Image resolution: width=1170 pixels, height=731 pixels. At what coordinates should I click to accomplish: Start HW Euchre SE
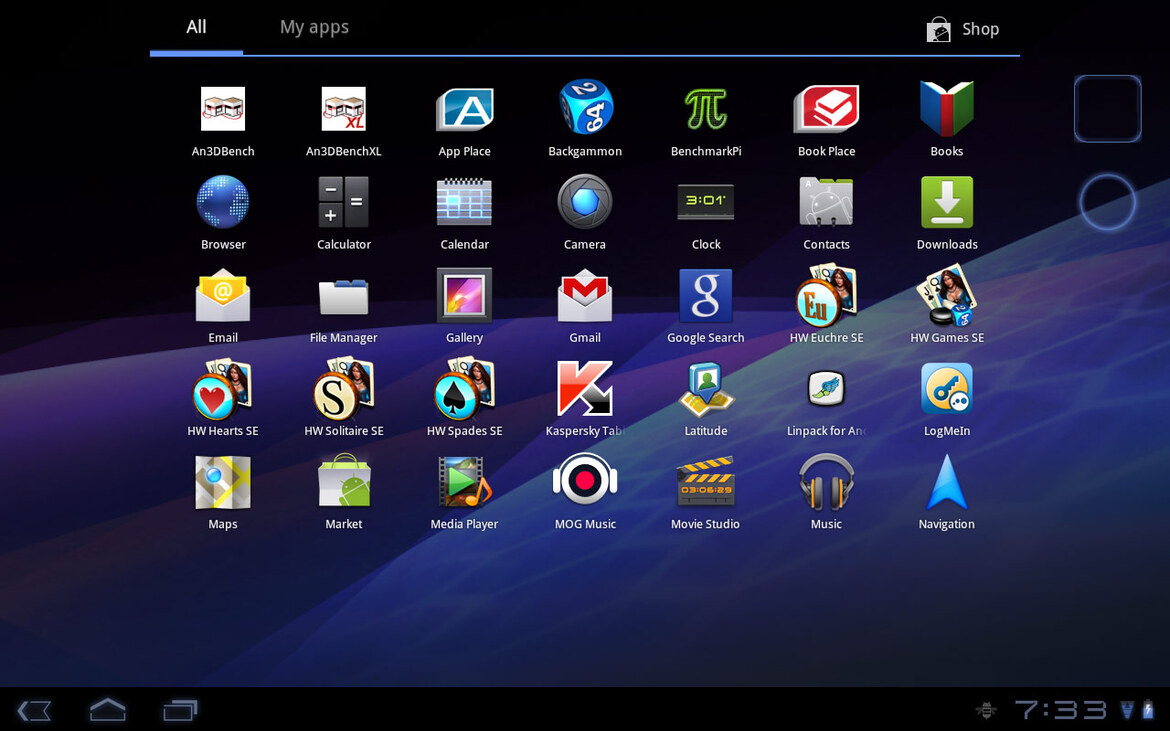click(826, 295)
